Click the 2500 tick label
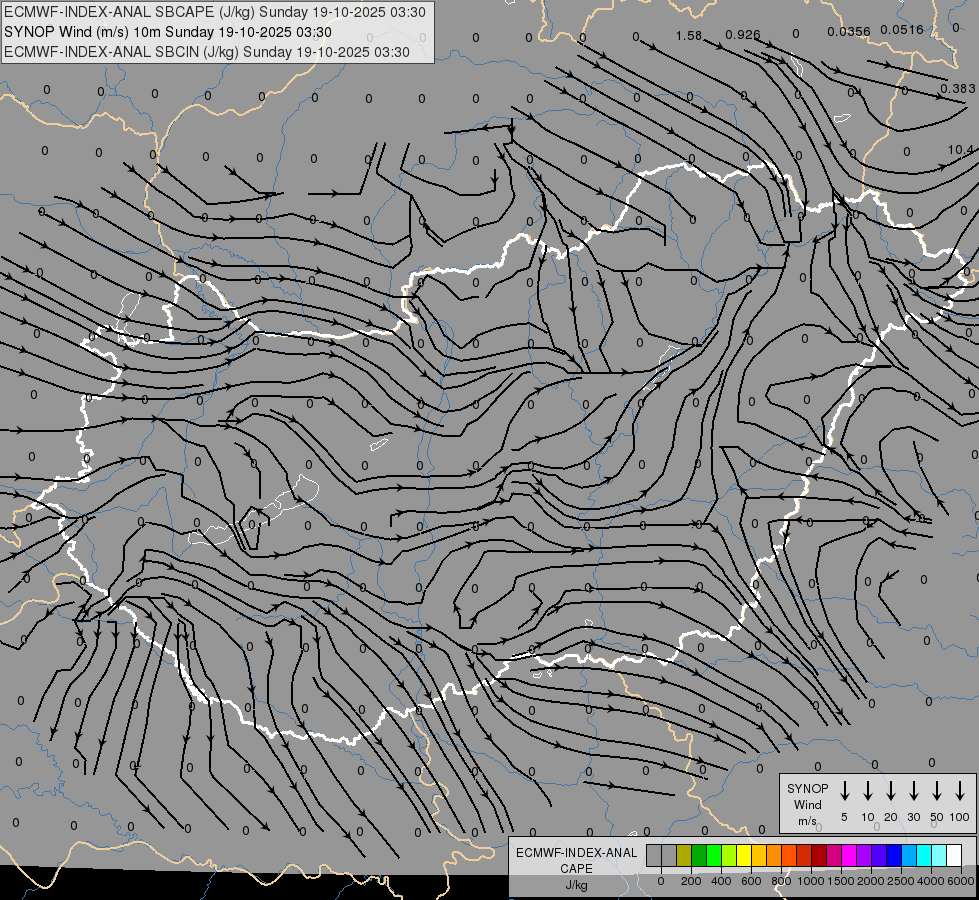Image resolution: width=979 pixels, height=900 pixels. pyautogui.click(x=901, y=881)
